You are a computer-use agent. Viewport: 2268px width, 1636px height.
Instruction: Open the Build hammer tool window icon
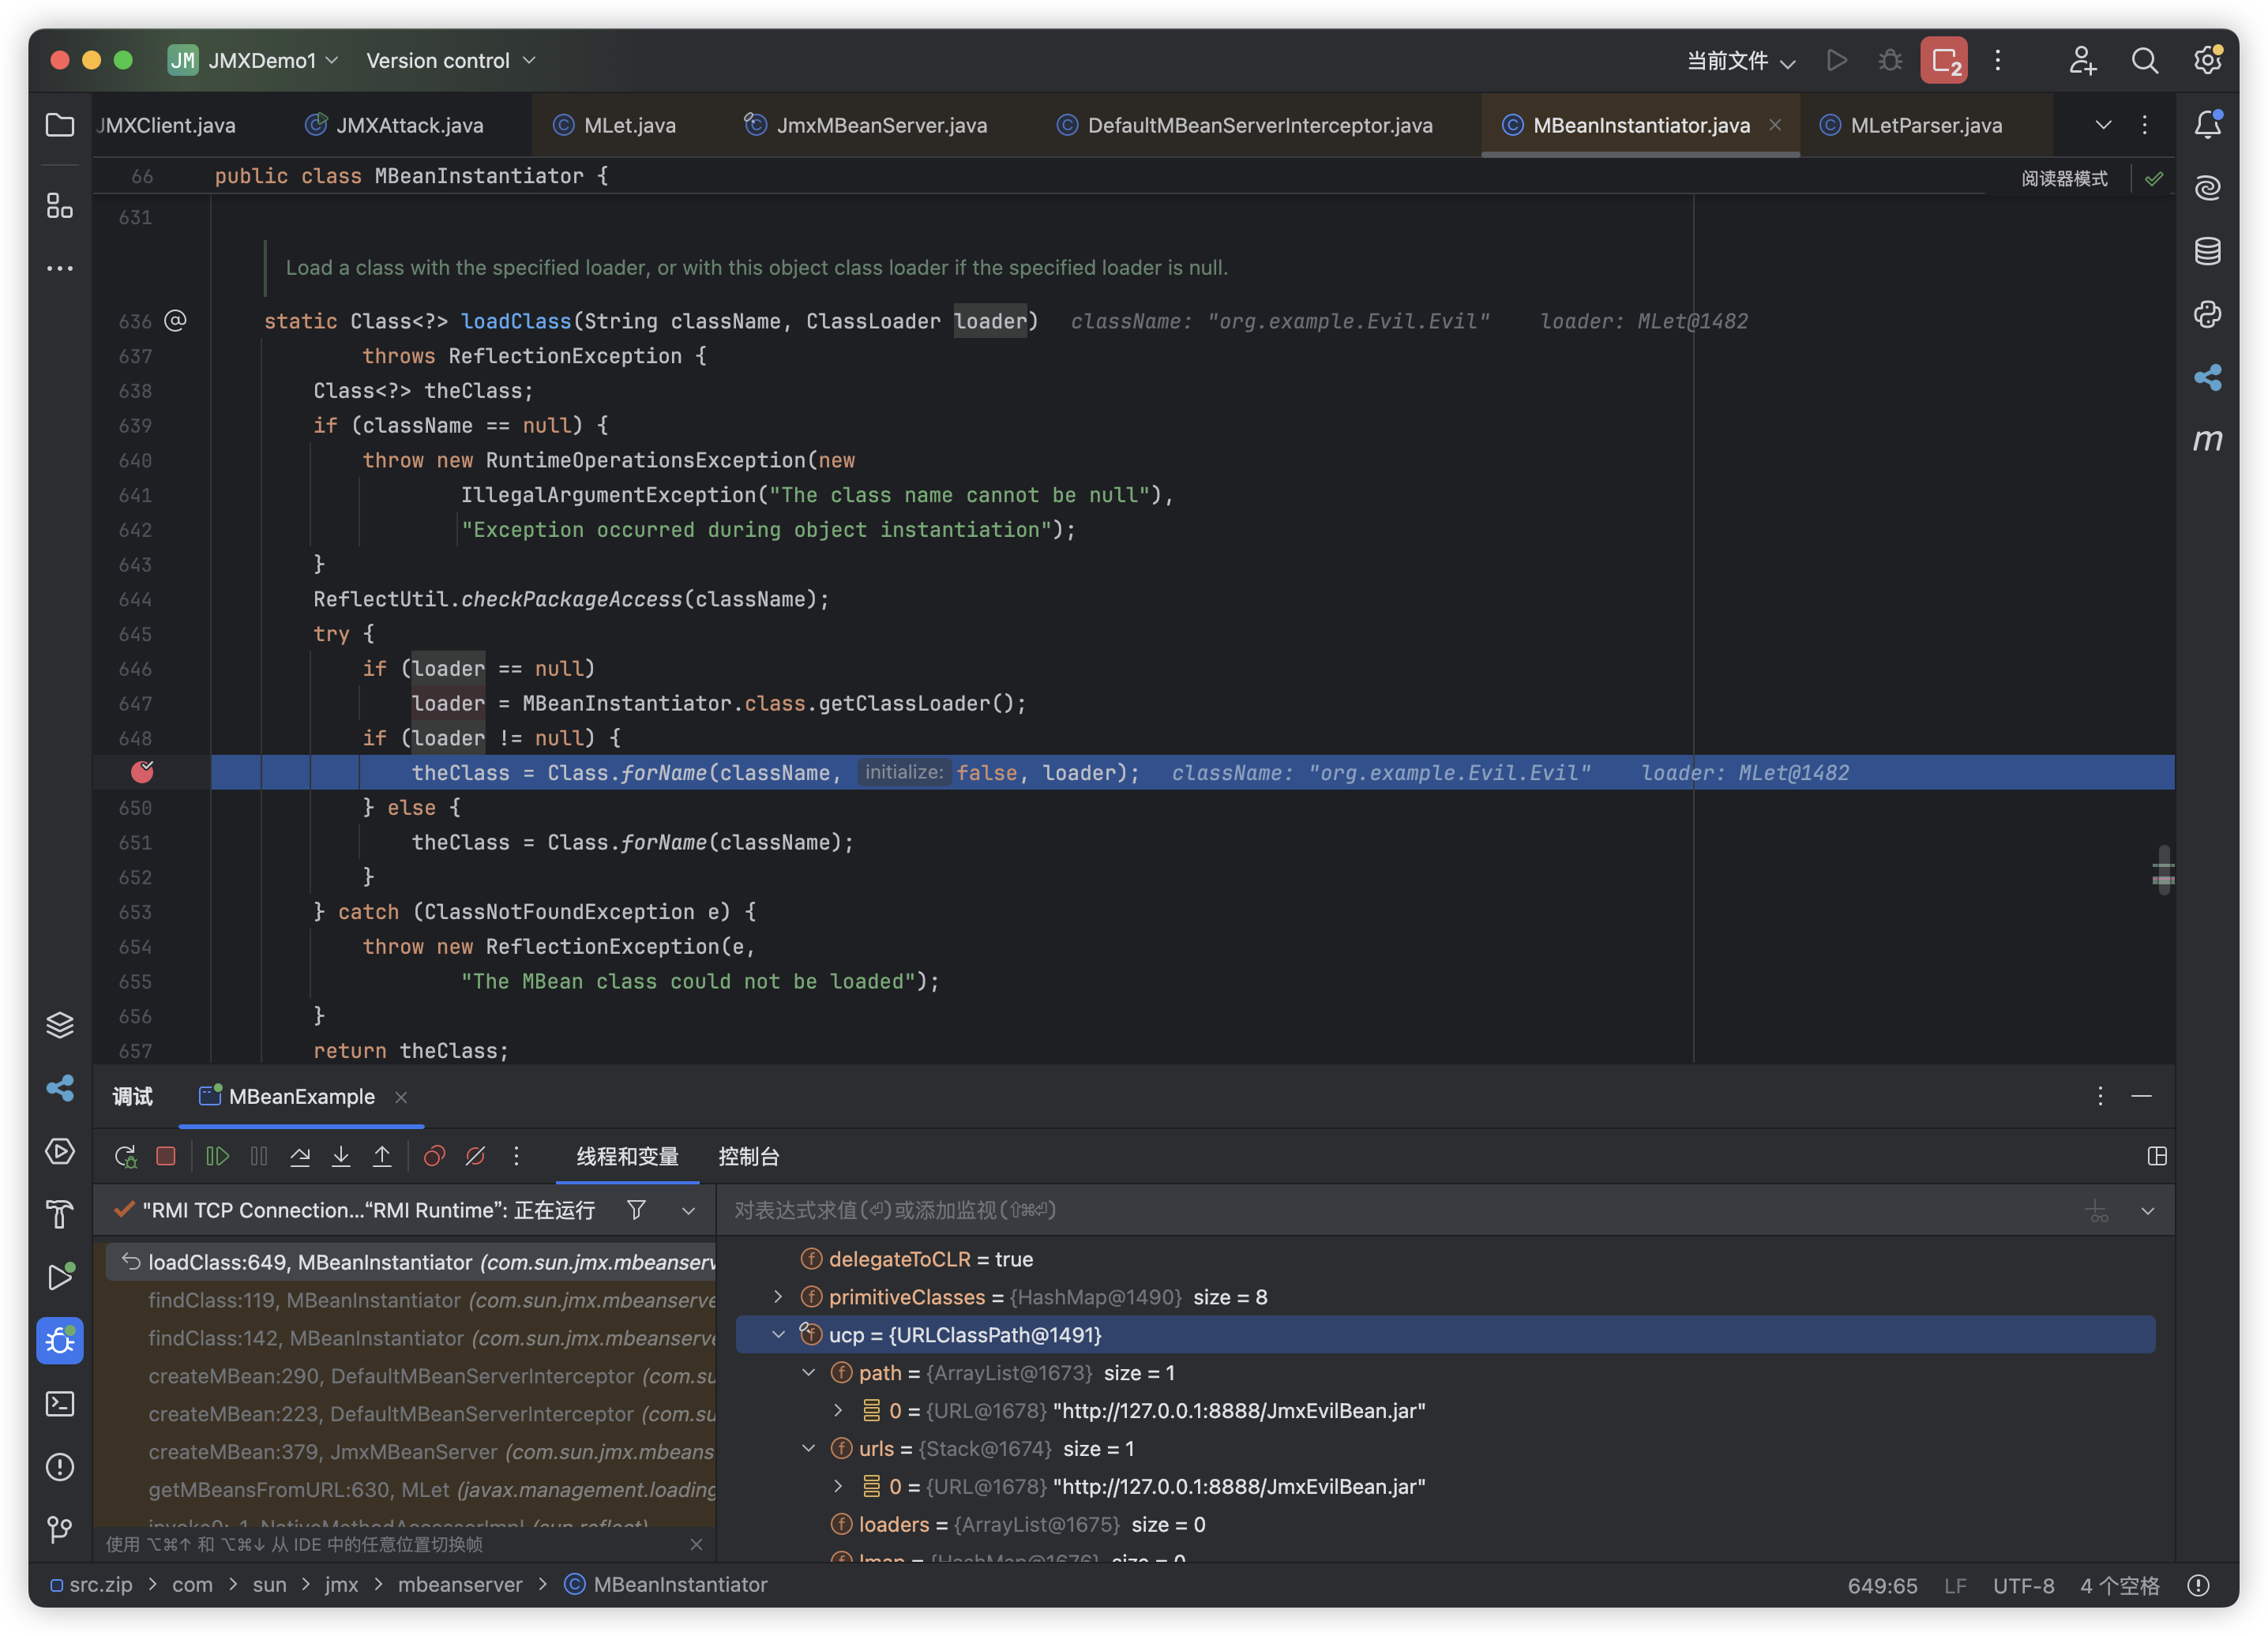click(x=60, y=1214)
